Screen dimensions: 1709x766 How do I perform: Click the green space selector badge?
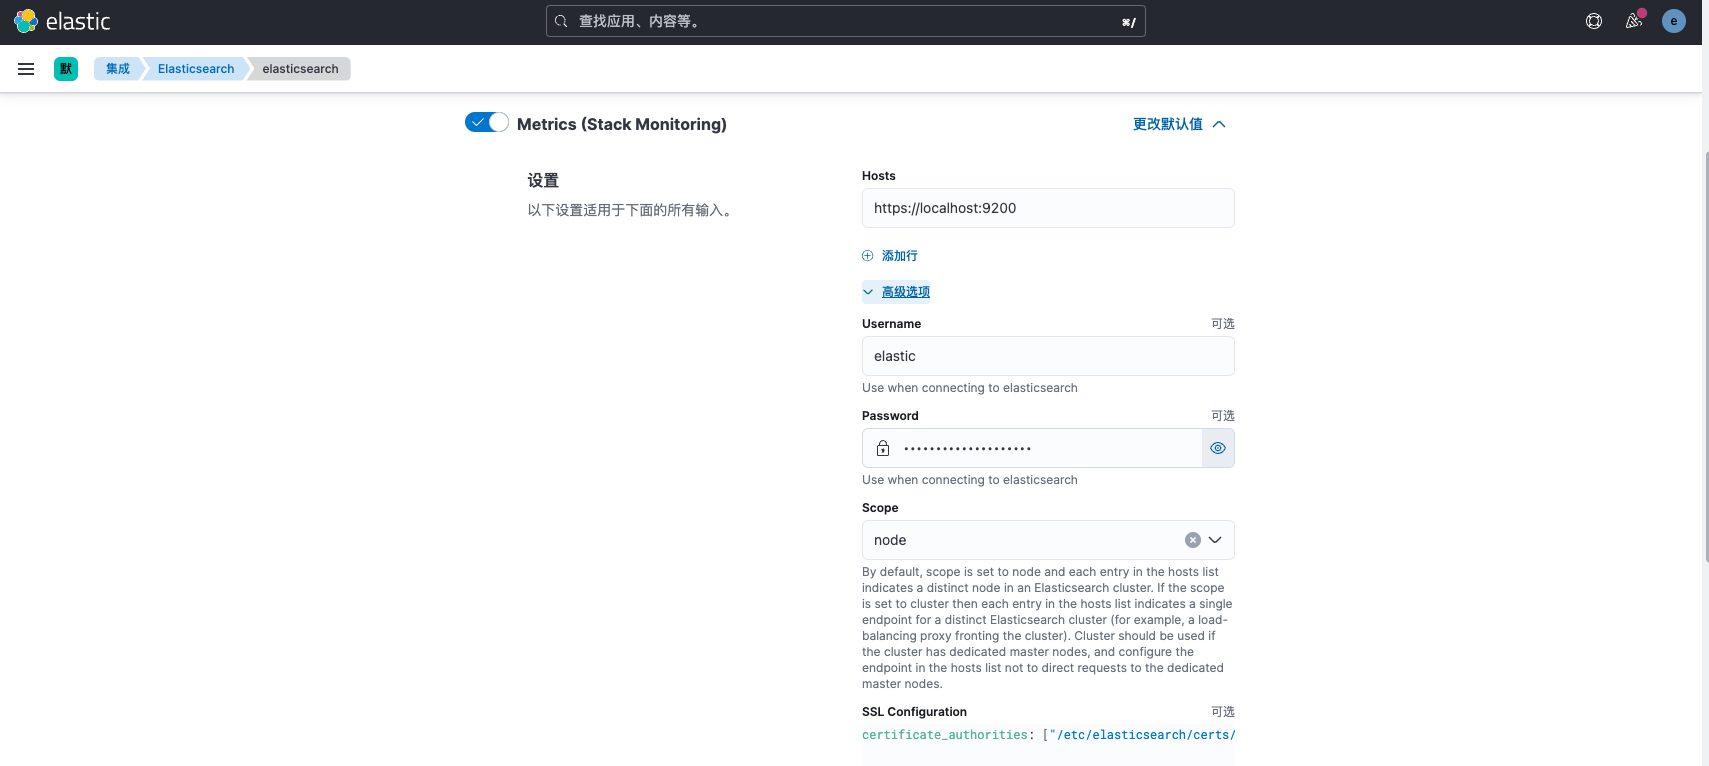point(66,69)
